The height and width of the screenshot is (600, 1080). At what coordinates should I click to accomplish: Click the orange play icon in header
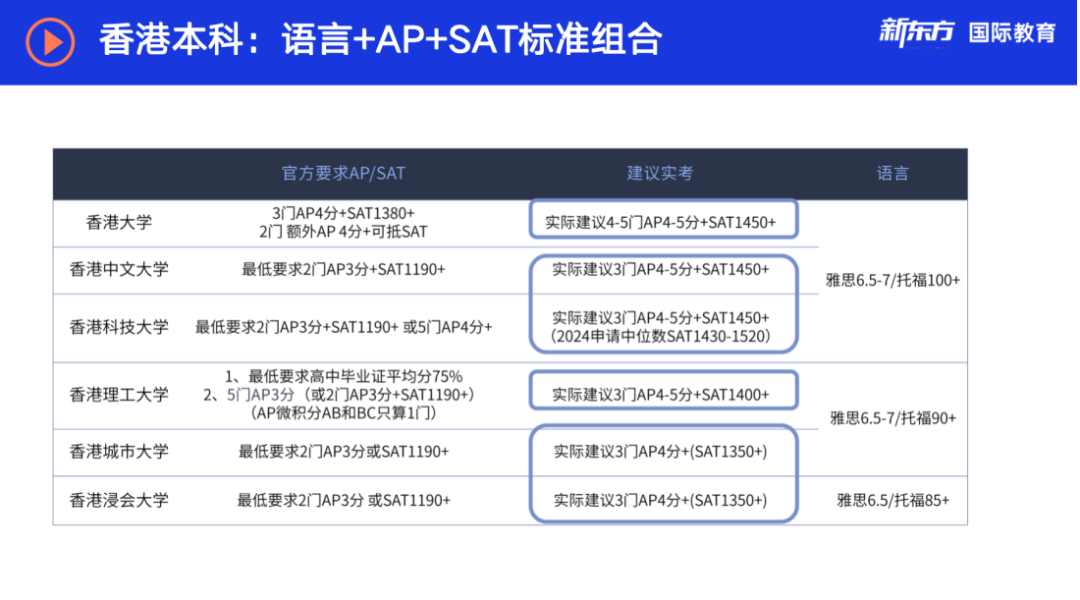50,41
